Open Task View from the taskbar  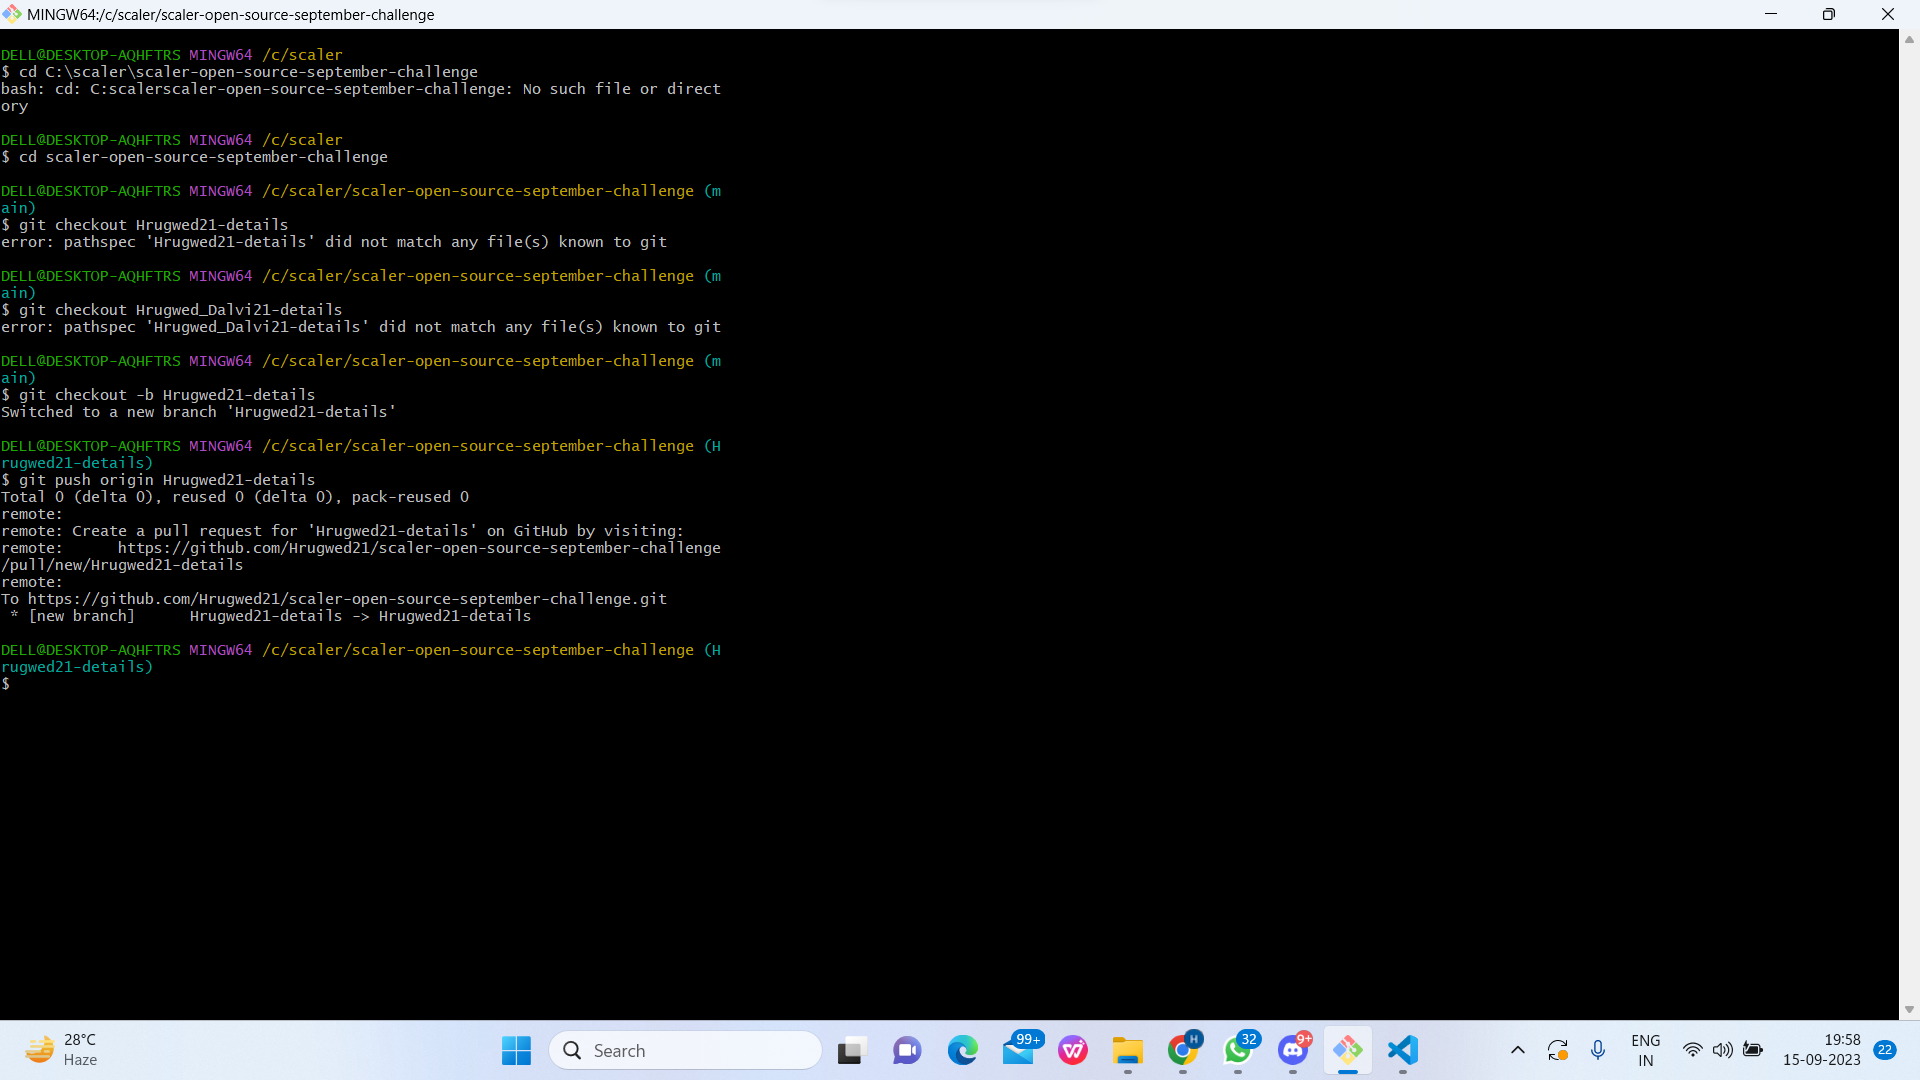click(849, 1050)
